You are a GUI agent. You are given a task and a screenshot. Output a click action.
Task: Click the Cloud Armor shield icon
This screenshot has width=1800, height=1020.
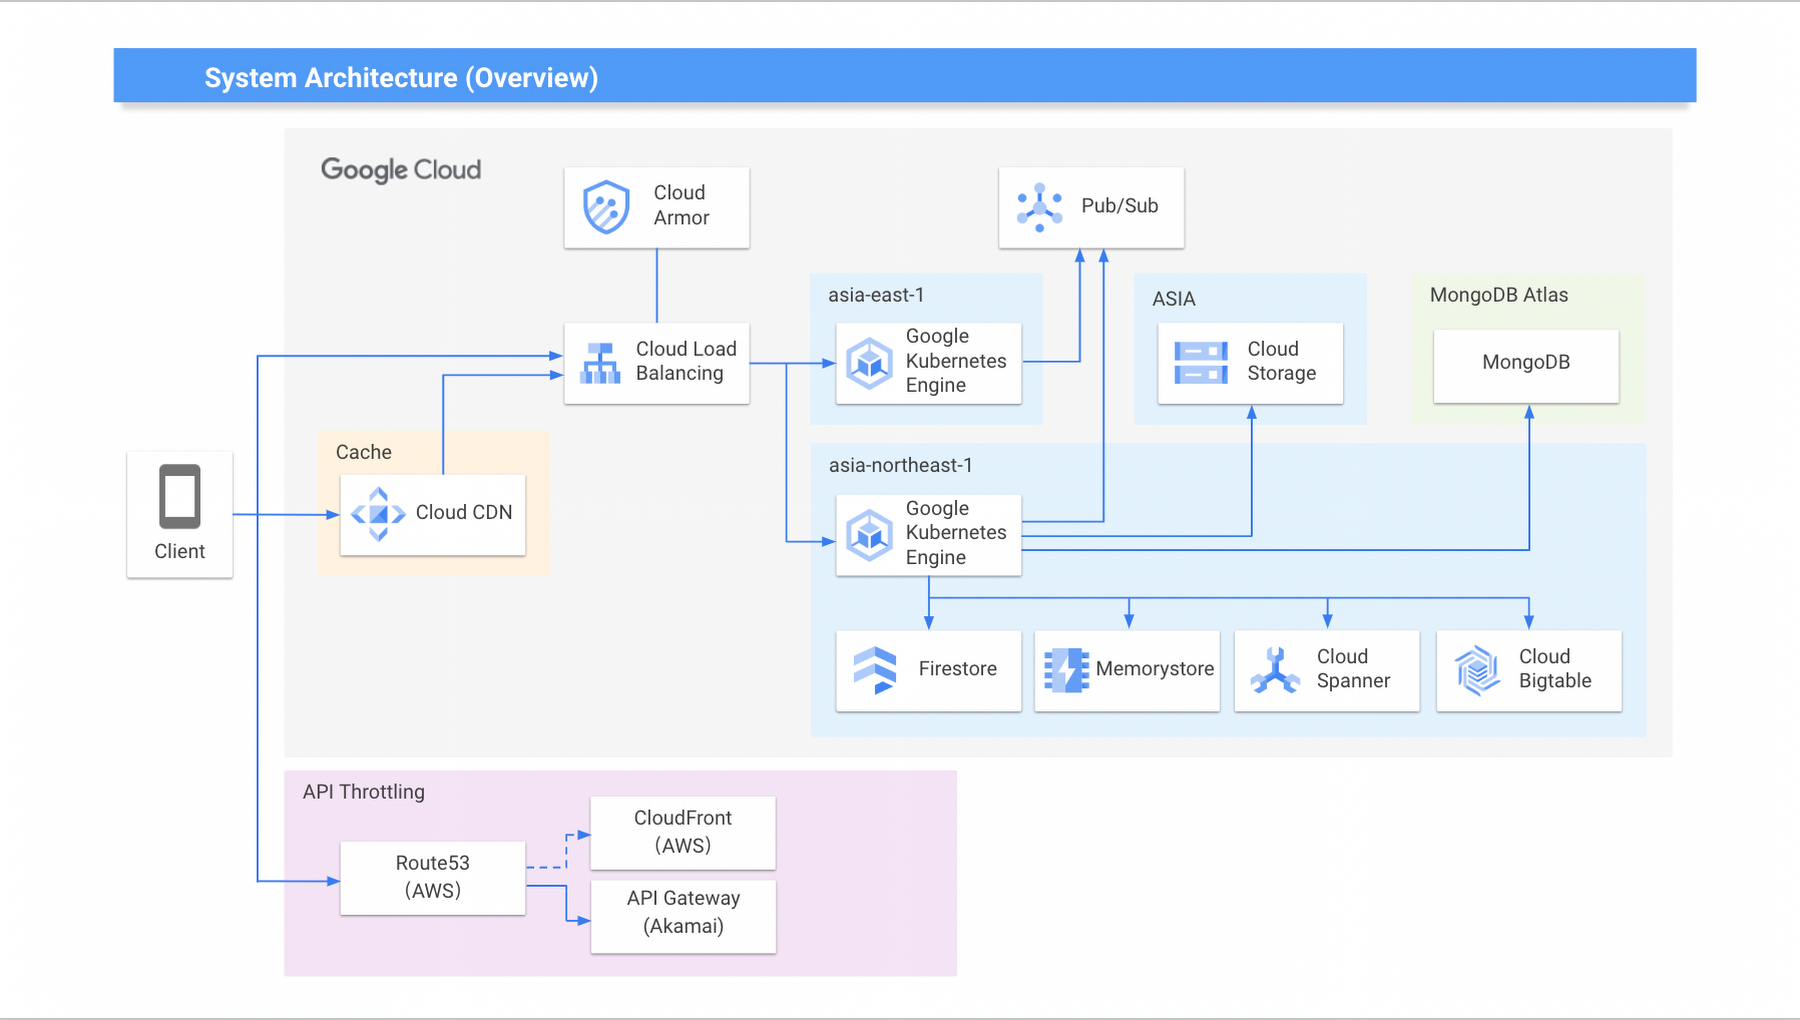606,207
